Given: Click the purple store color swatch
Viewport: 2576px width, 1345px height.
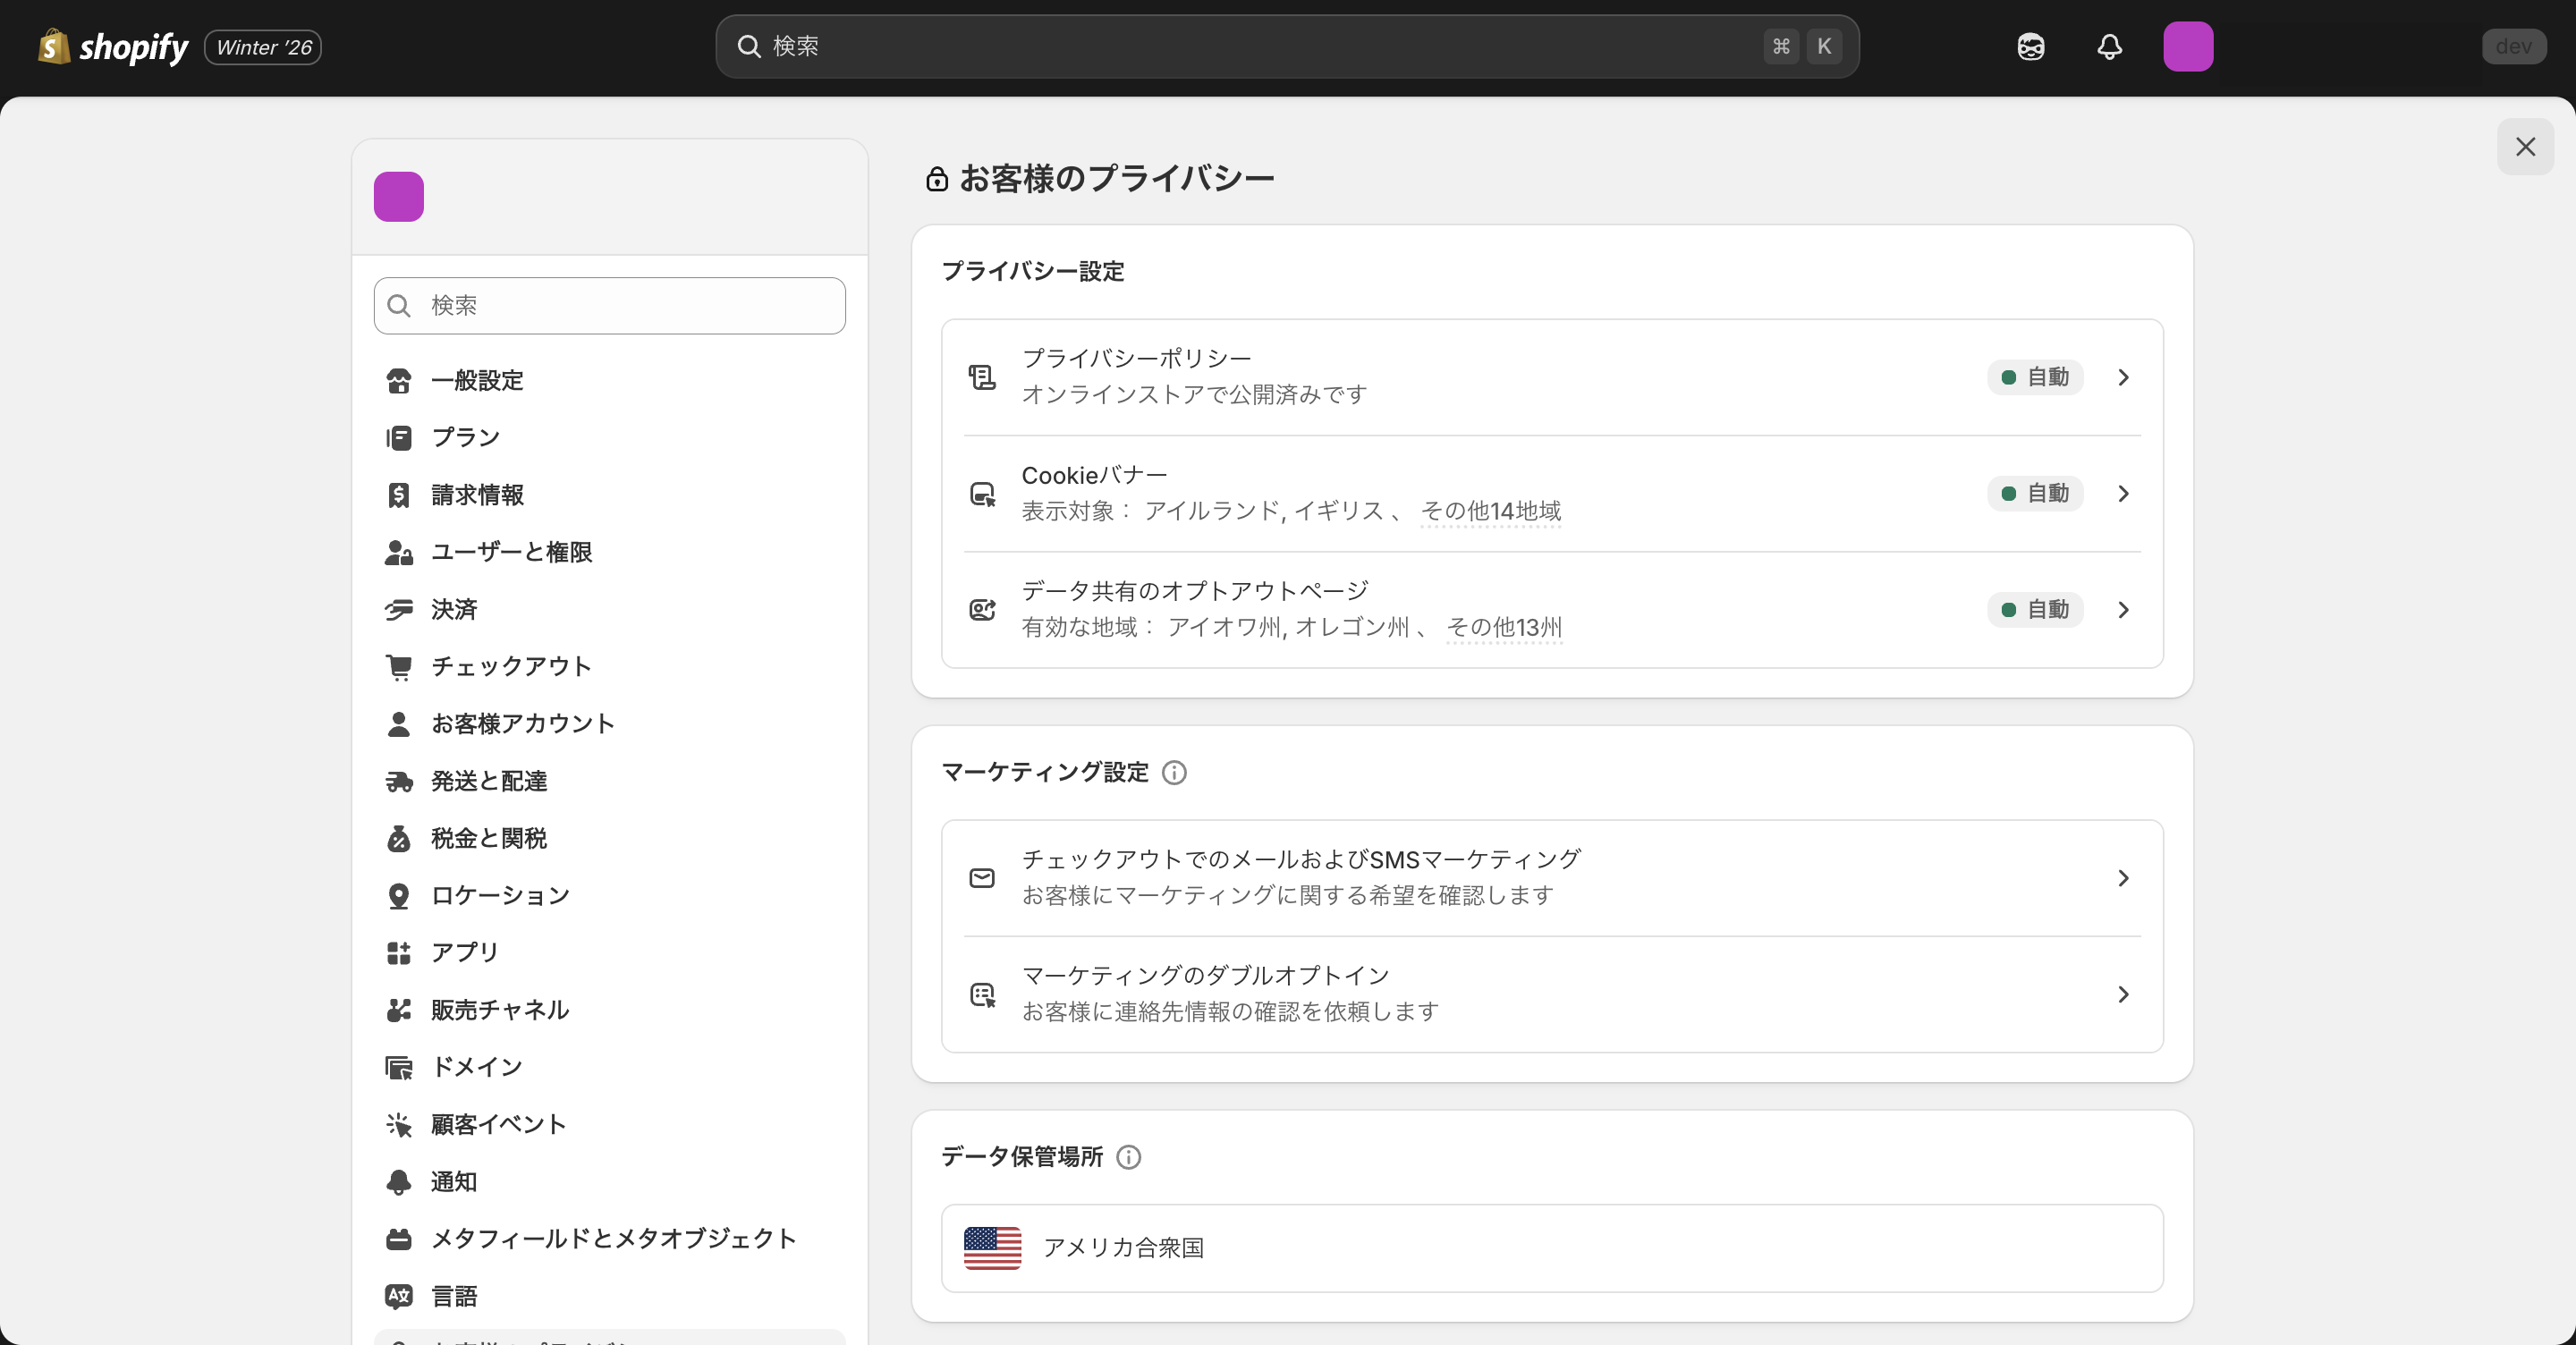Looking at the screenshot, I should 398,196.
